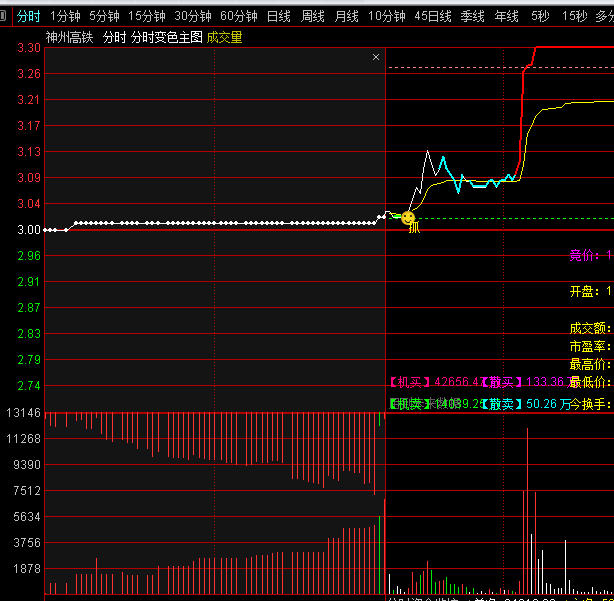Open the 15分钟 timeframe tab
The height and width of the screenshot is (601, 614).
147,16
